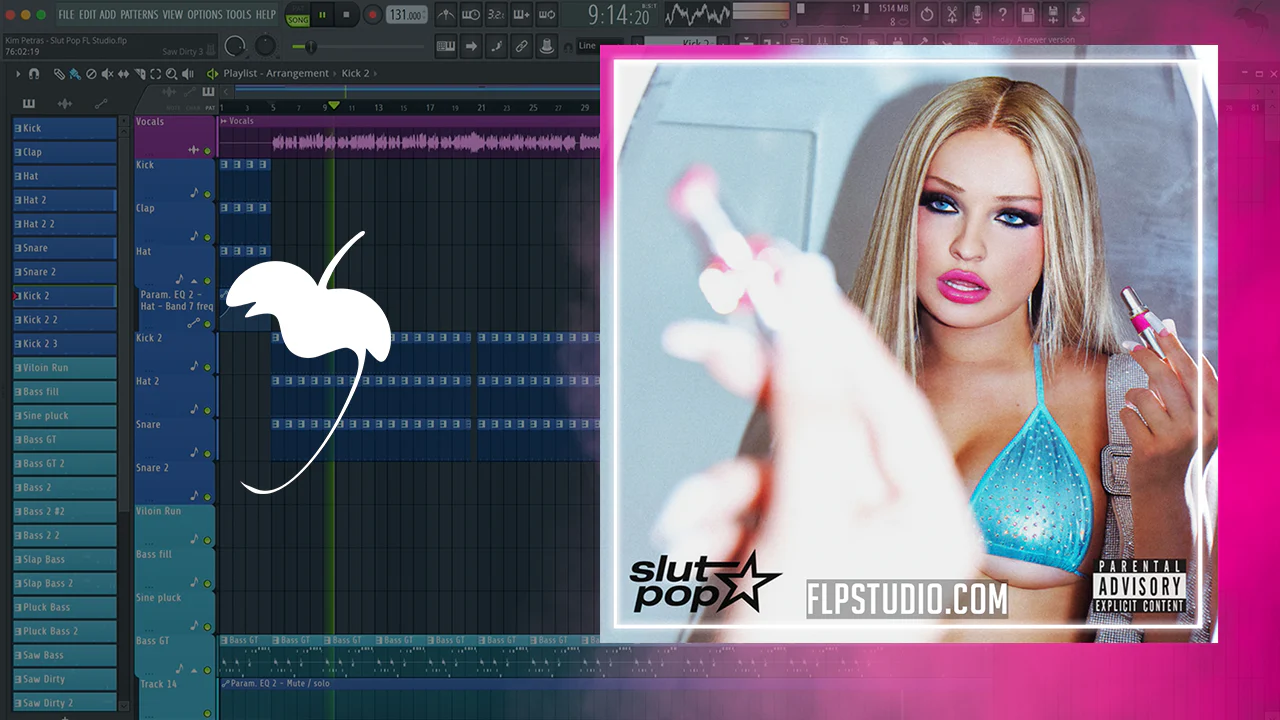Mute the Clap track
Viewport: 1280px width, 720px height.
click(x=208, y=237)
